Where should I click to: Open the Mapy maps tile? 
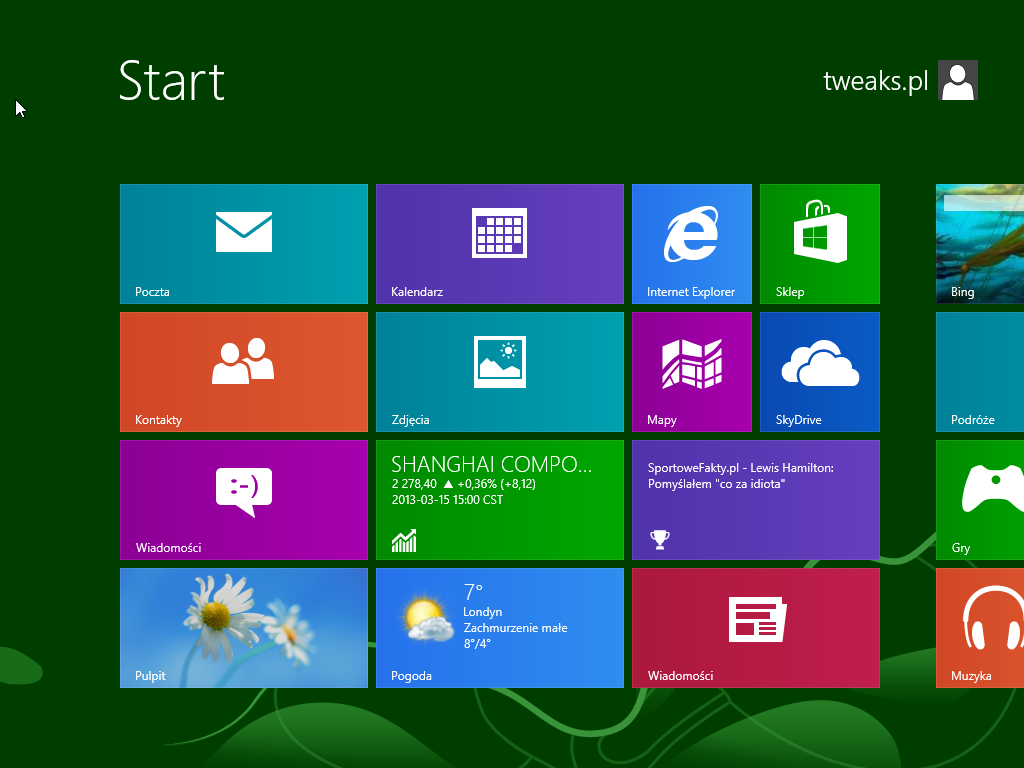[691, 371]
